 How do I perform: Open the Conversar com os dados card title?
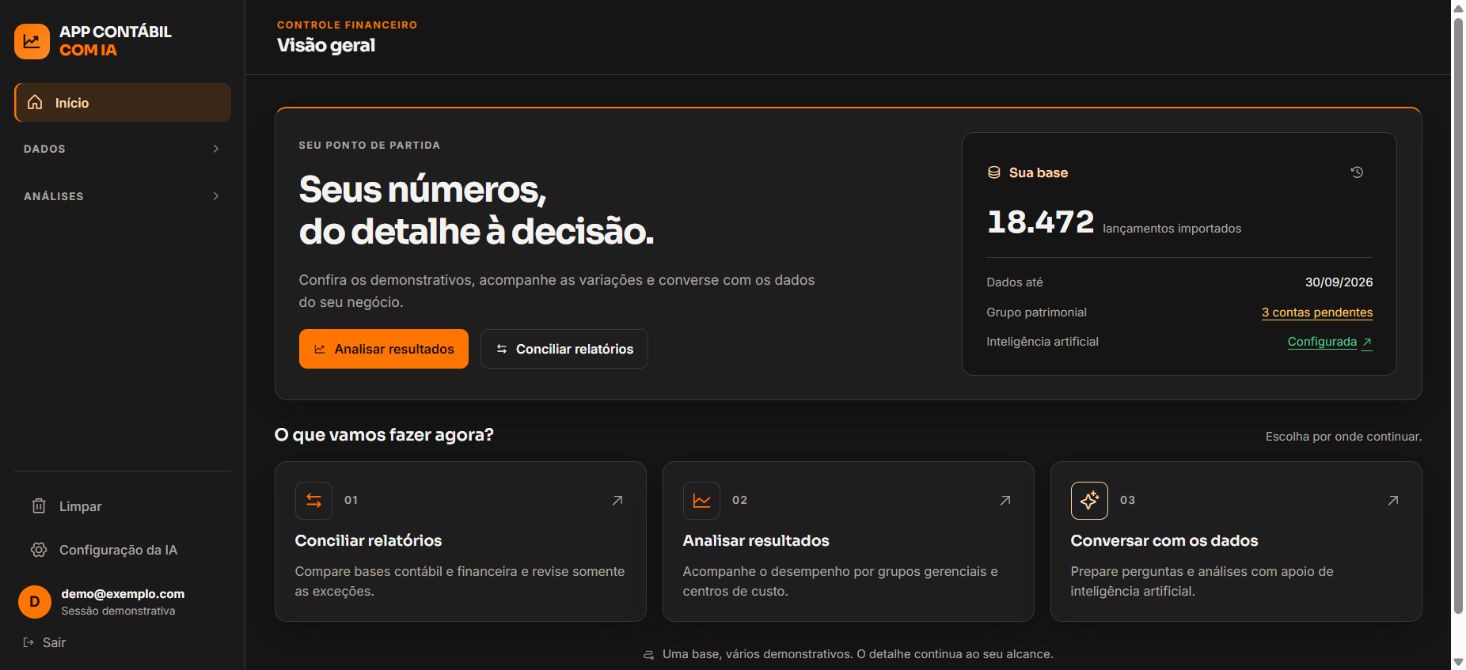1164,540
